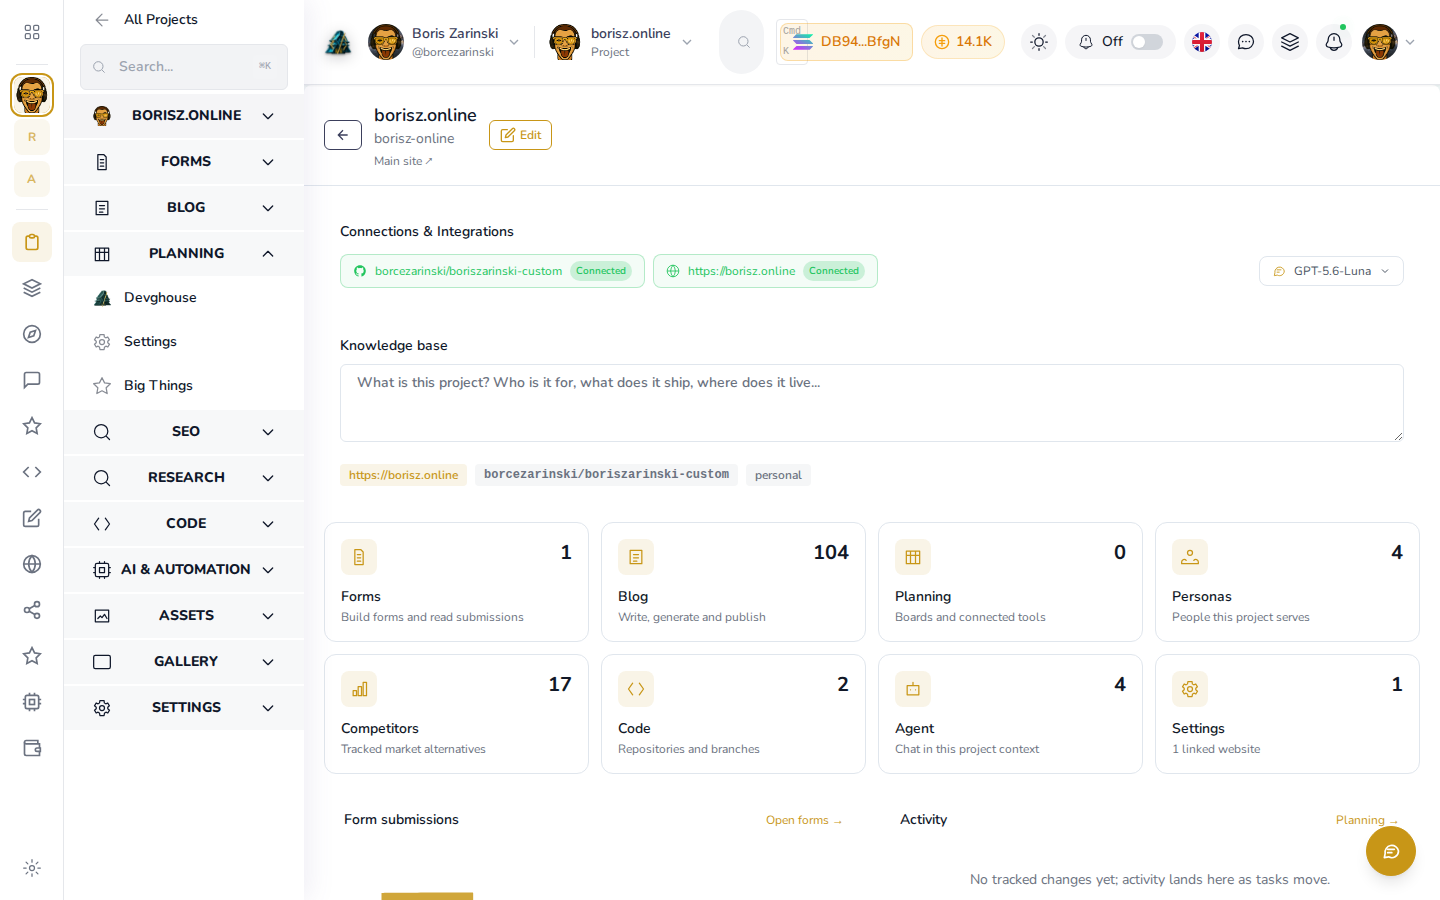The height and width of the screenshot is (900, 1440).
Task: Expand the AI & AUTOMATION sidebar section
Action: (x=184, y=570)
